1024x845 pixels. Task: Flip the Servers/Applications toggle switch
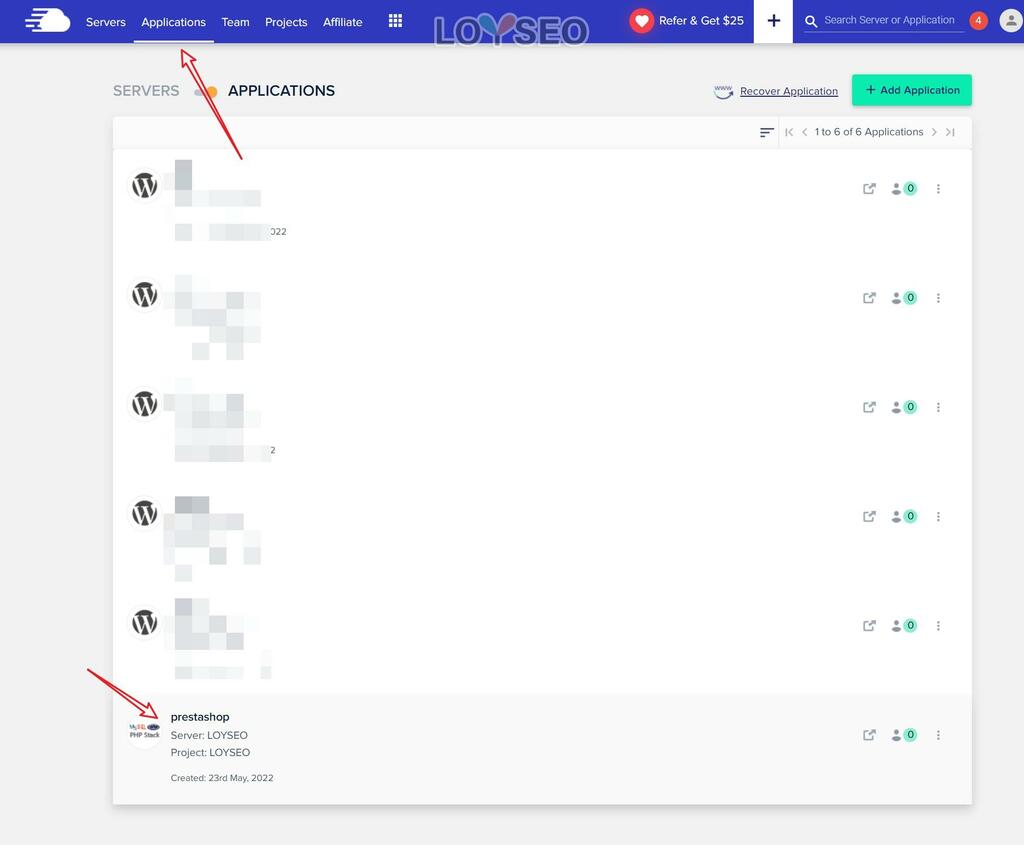click(205, 91)
